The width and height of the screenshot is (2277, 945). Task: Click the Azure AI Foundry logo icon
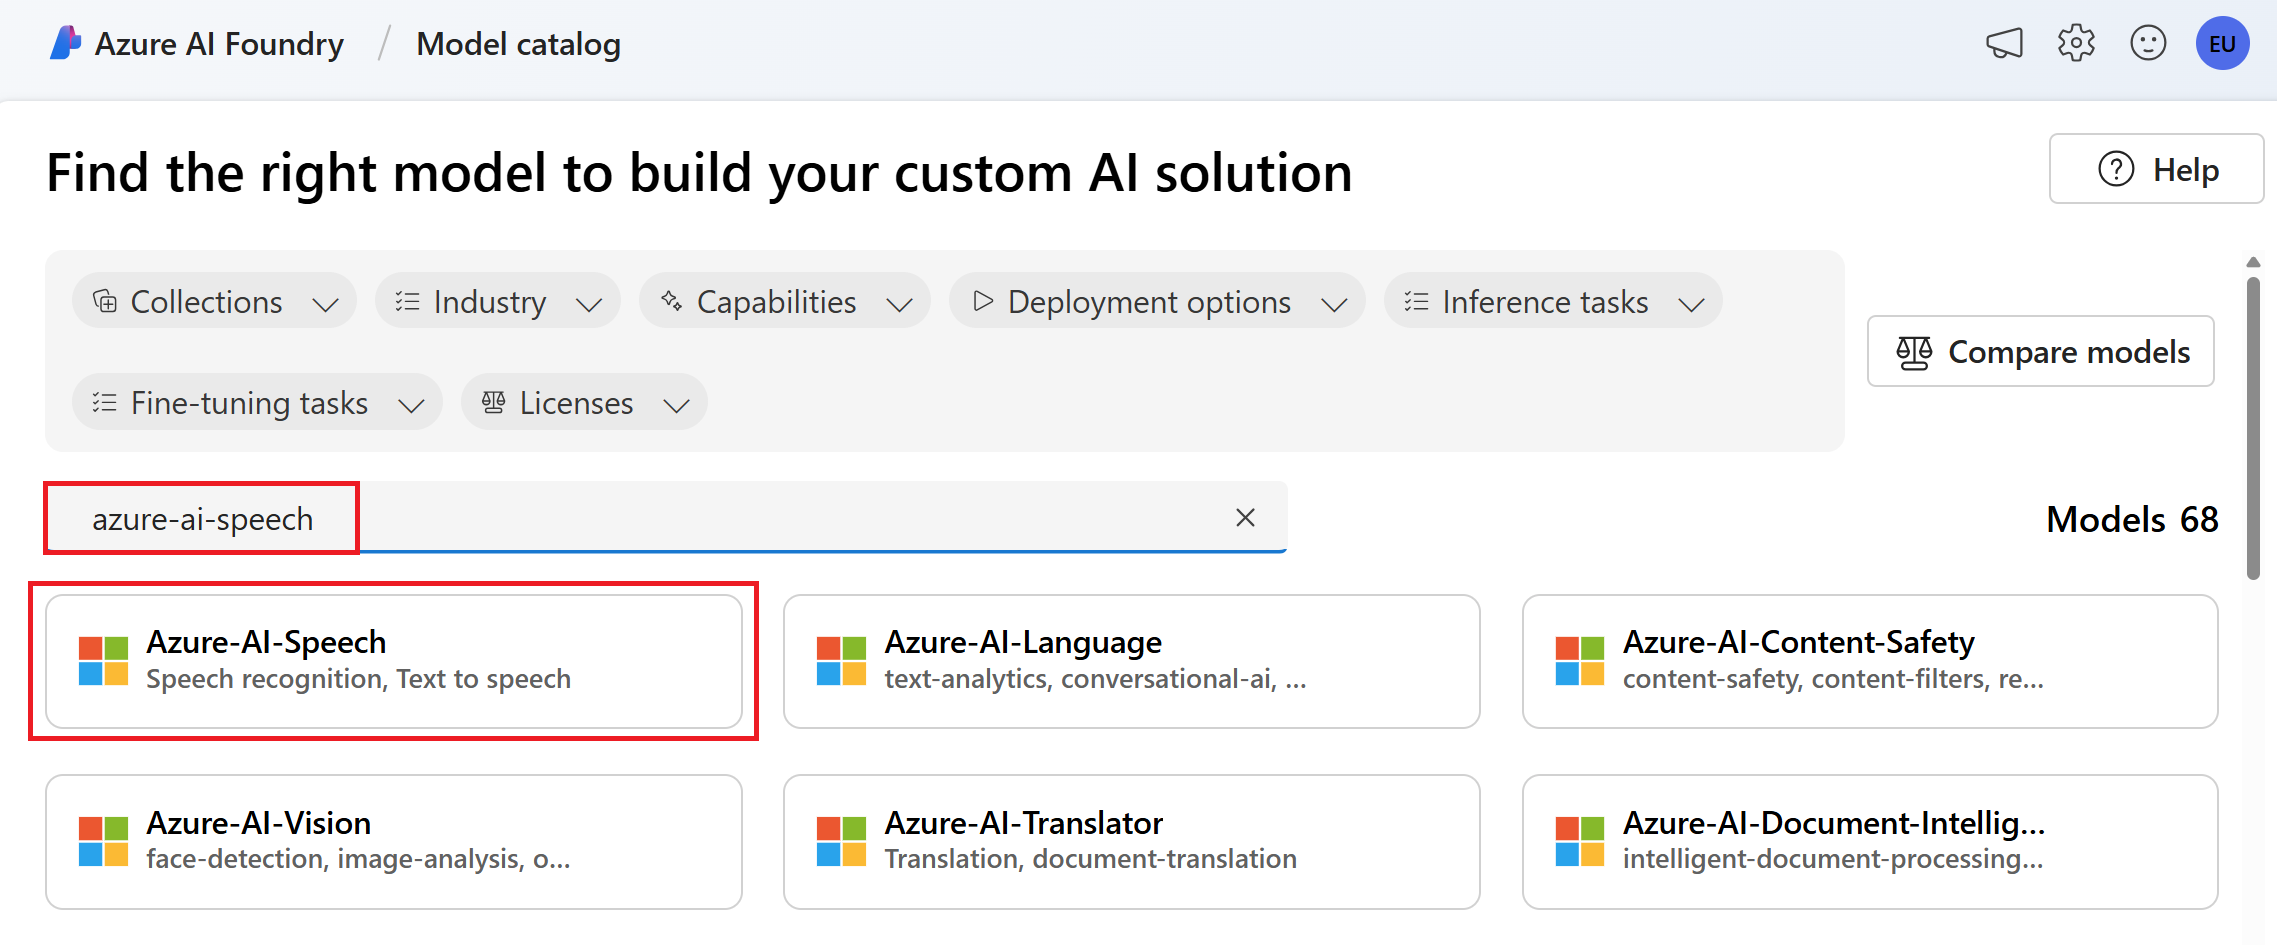65,43
